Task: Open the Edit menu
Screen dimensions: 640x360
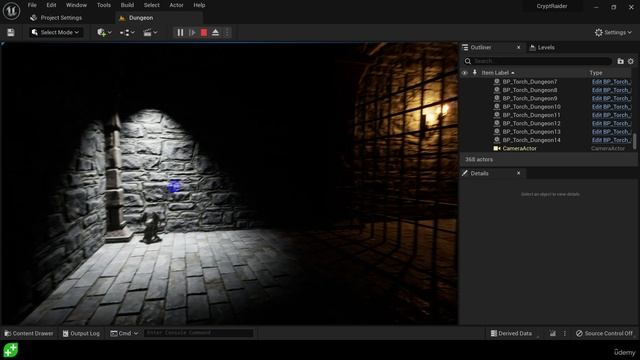Action: 51,5
